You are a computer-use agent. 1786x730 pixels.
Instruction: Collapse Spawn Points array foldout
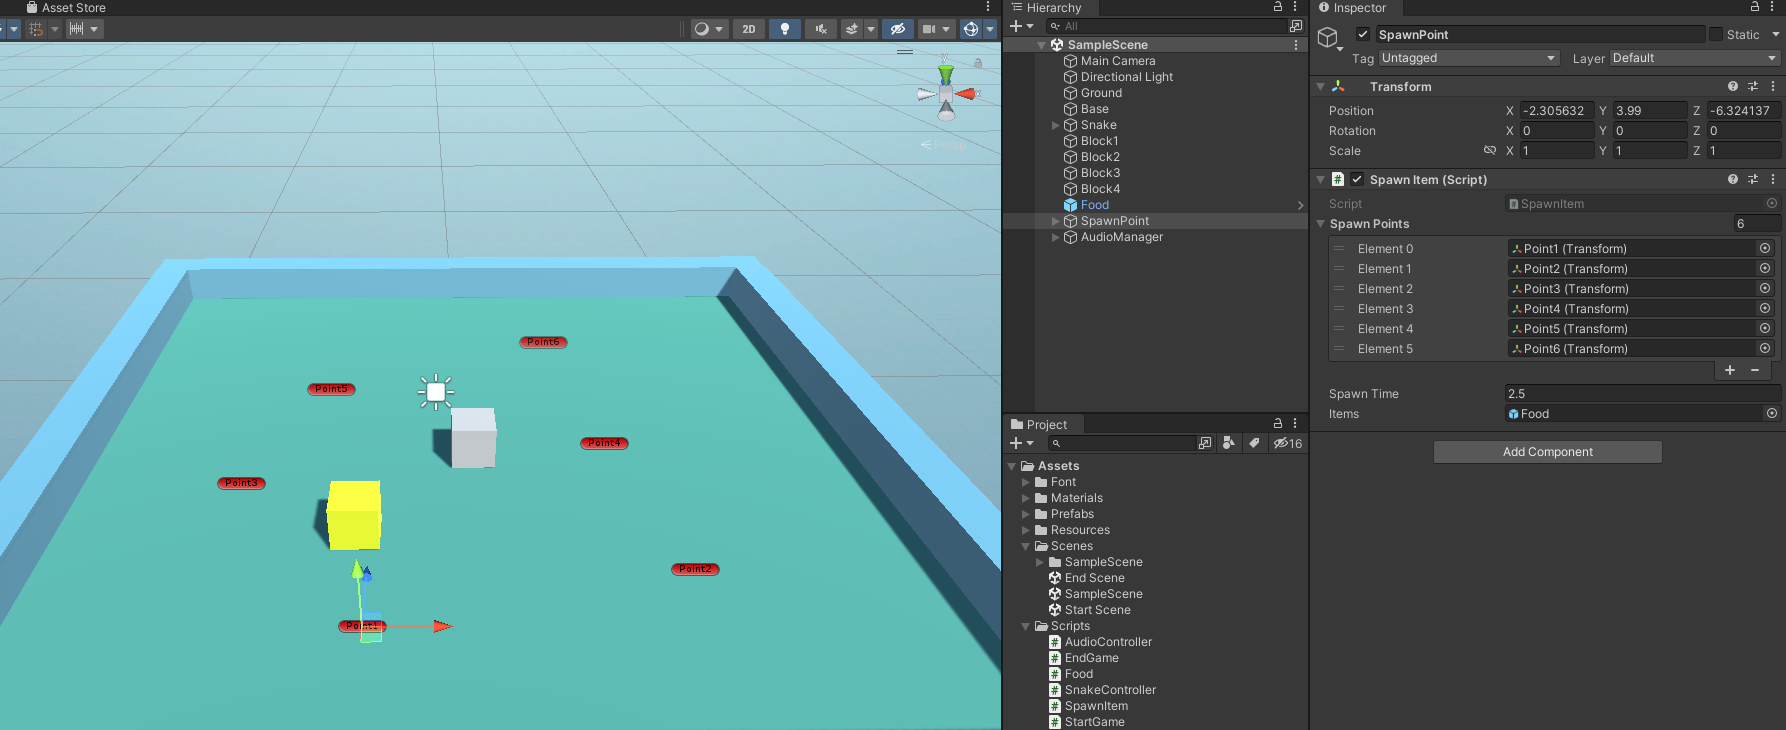coord(1320,224)
